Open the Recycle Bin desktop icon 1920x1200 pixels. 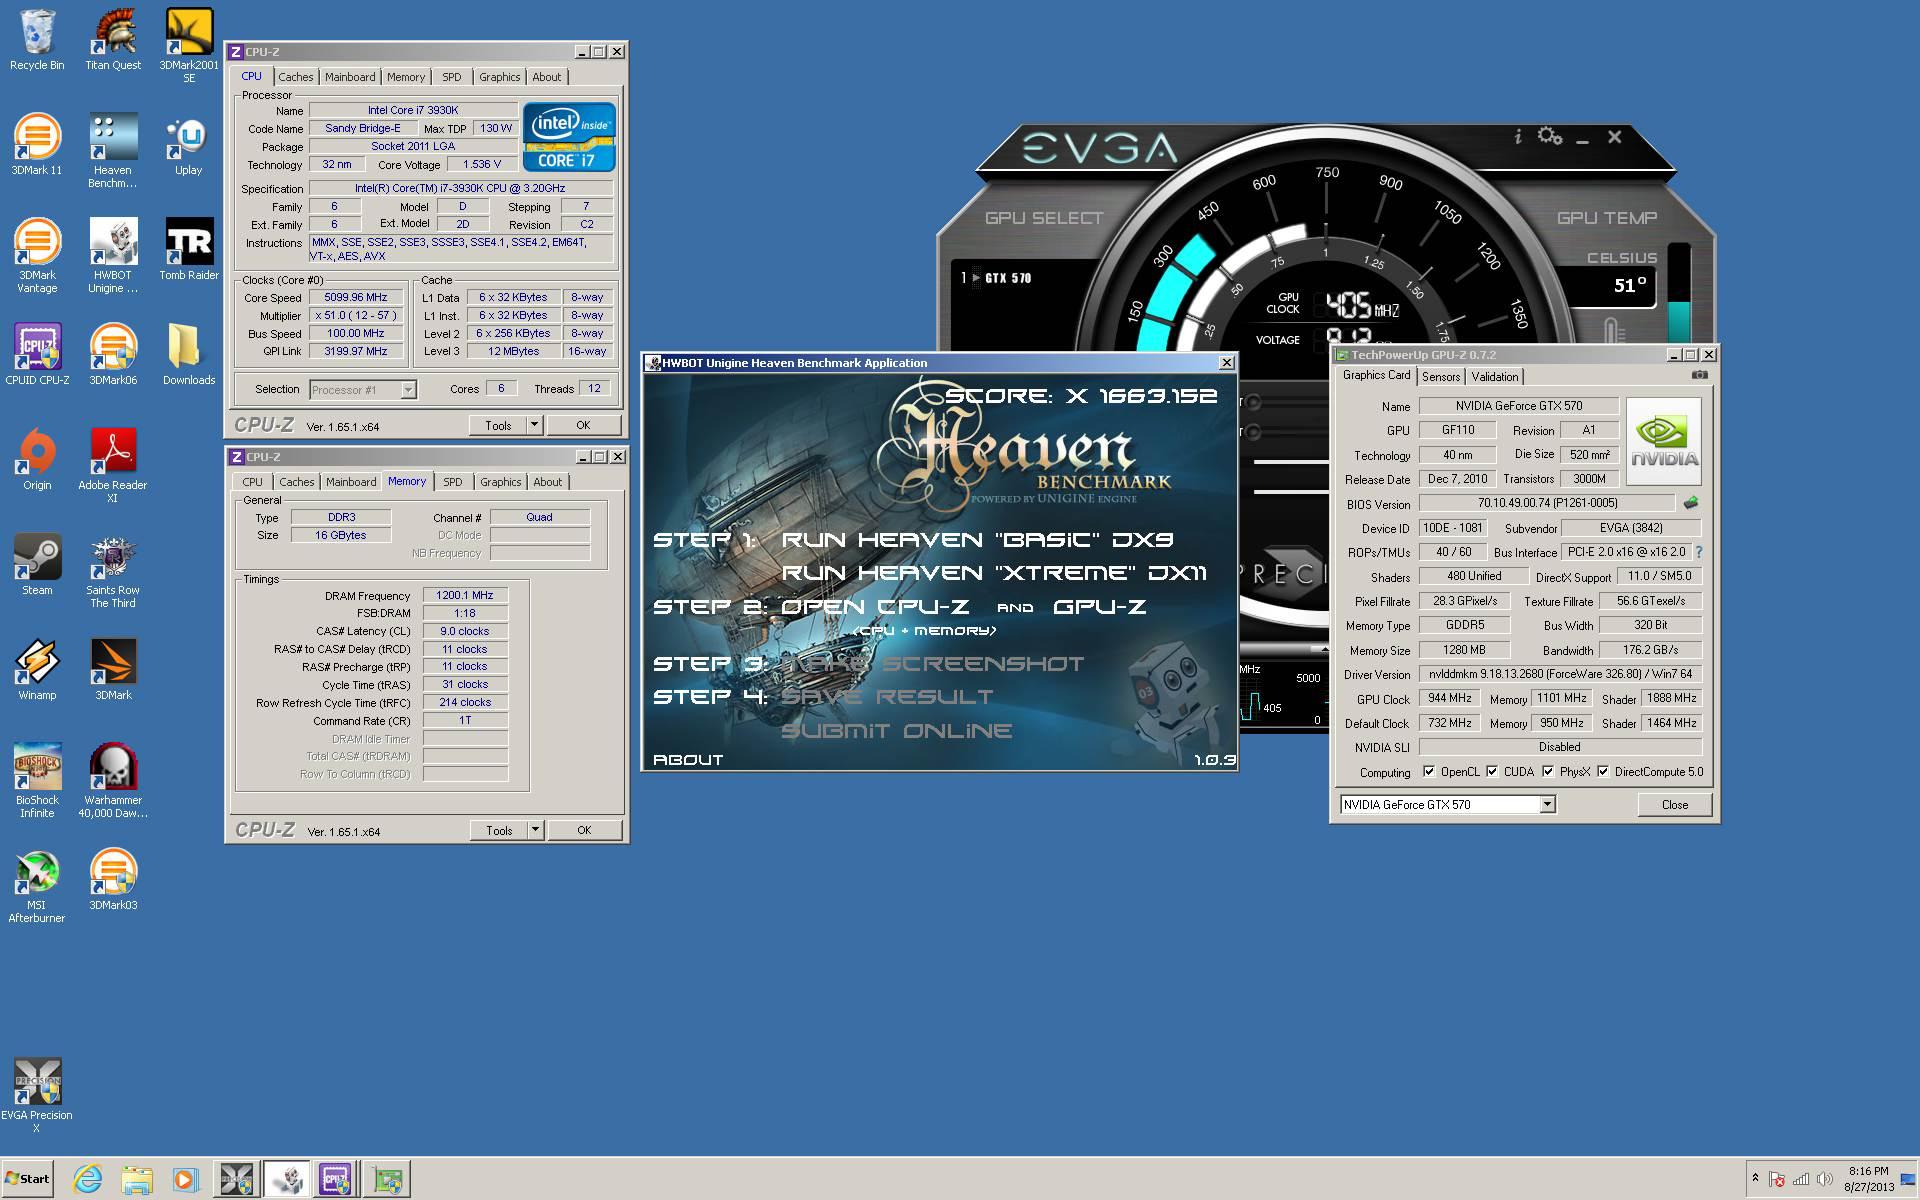37,40
